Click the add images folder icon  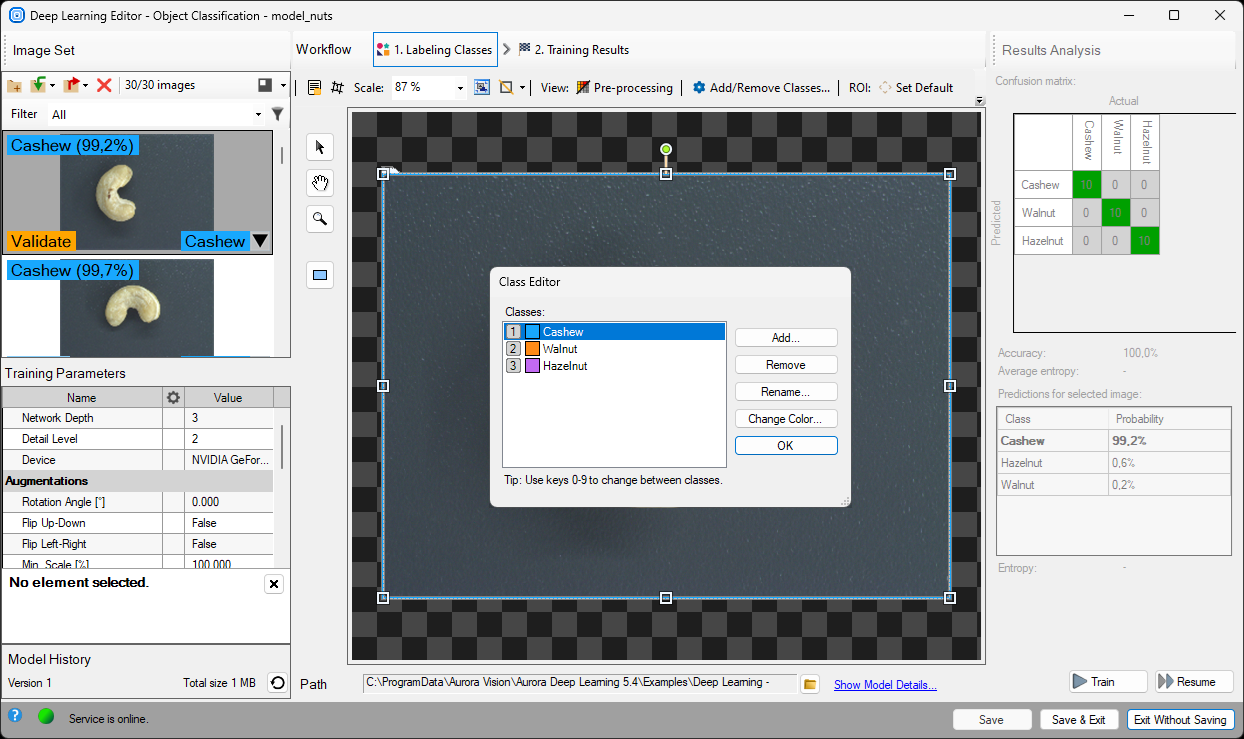(x=14, y=86)
